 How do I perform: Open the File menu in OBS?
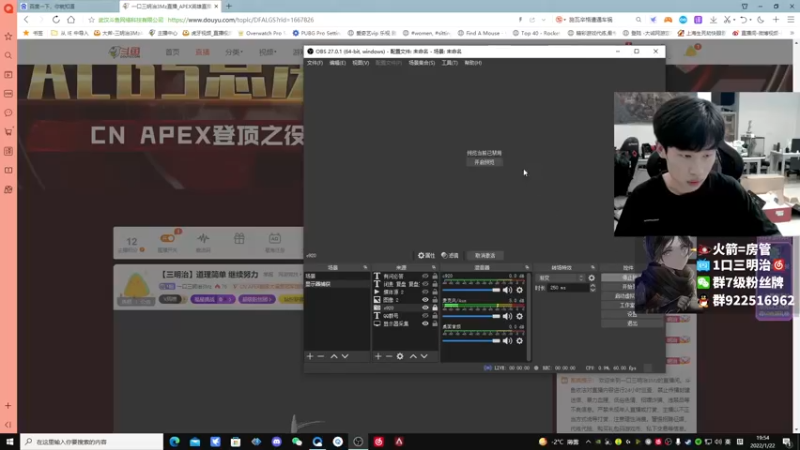(x=315, y=63)
